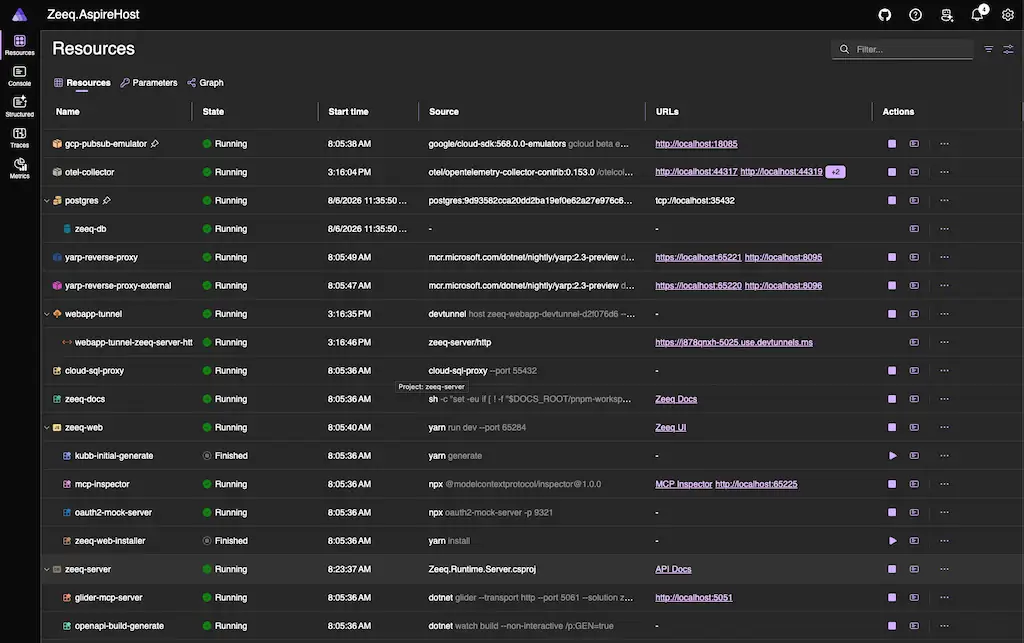The width and height of the screenshot is (1024, 643).
Task: Collapse the zeeq-web resource group
Action: click(46, 428)
